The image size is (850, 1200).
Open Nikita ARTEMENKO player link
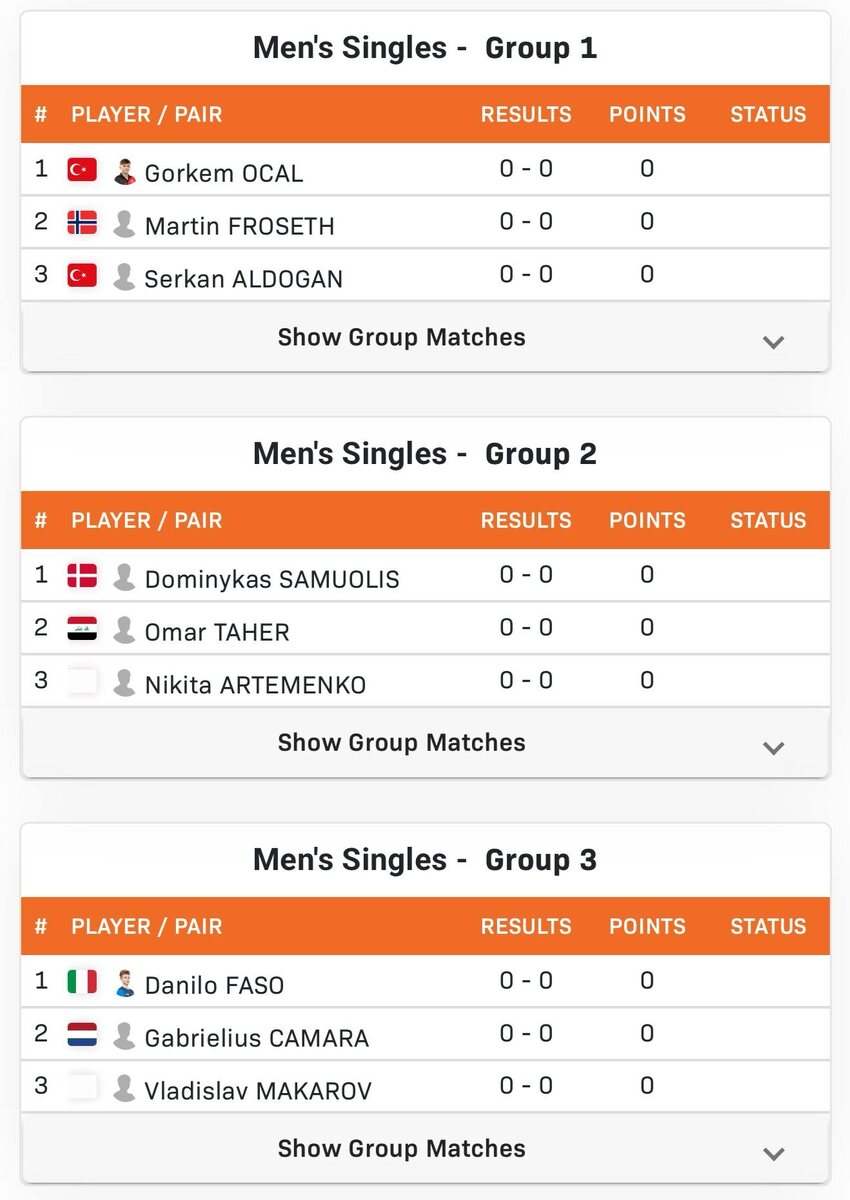pyautogui.click(x=255, y=685)
